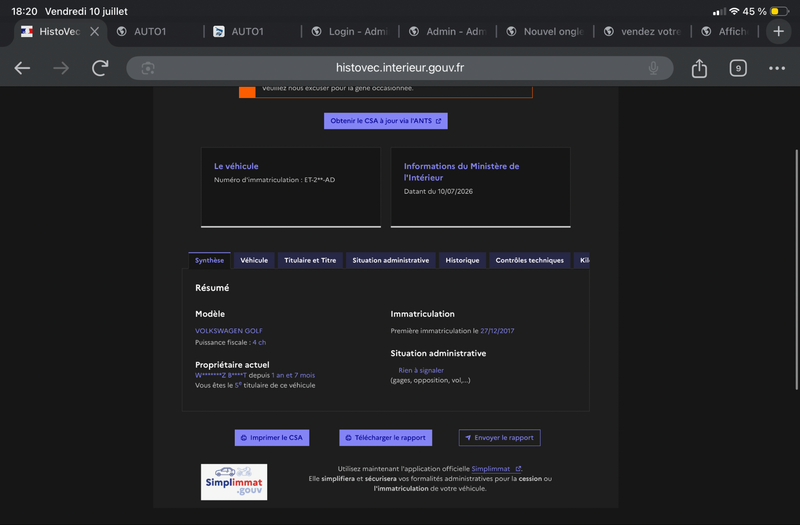Viewport: 800px width, 525px height.
Task: Click Rien à signaler status text
Action: 421,370
